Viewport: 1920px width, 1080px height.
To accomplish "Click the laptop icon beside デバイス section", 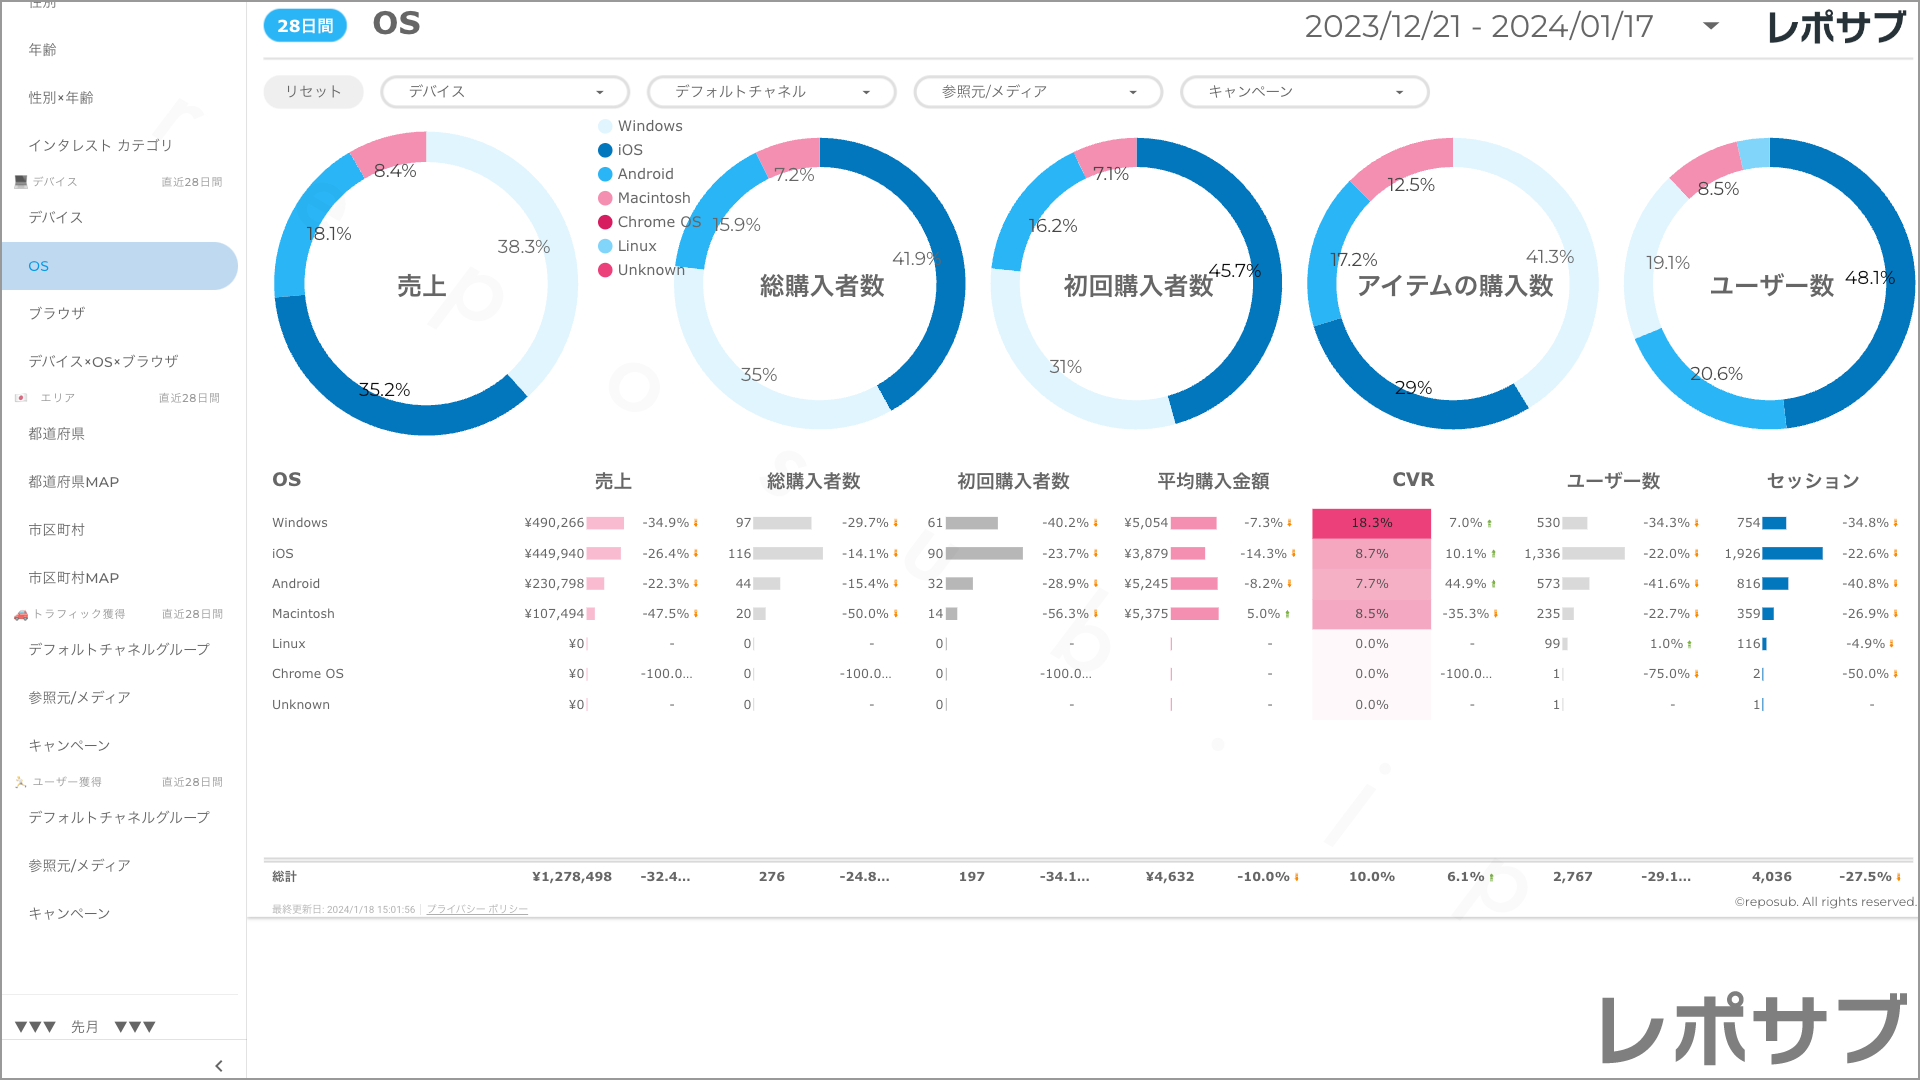I will pyautogui.click(x=21, y=182).
